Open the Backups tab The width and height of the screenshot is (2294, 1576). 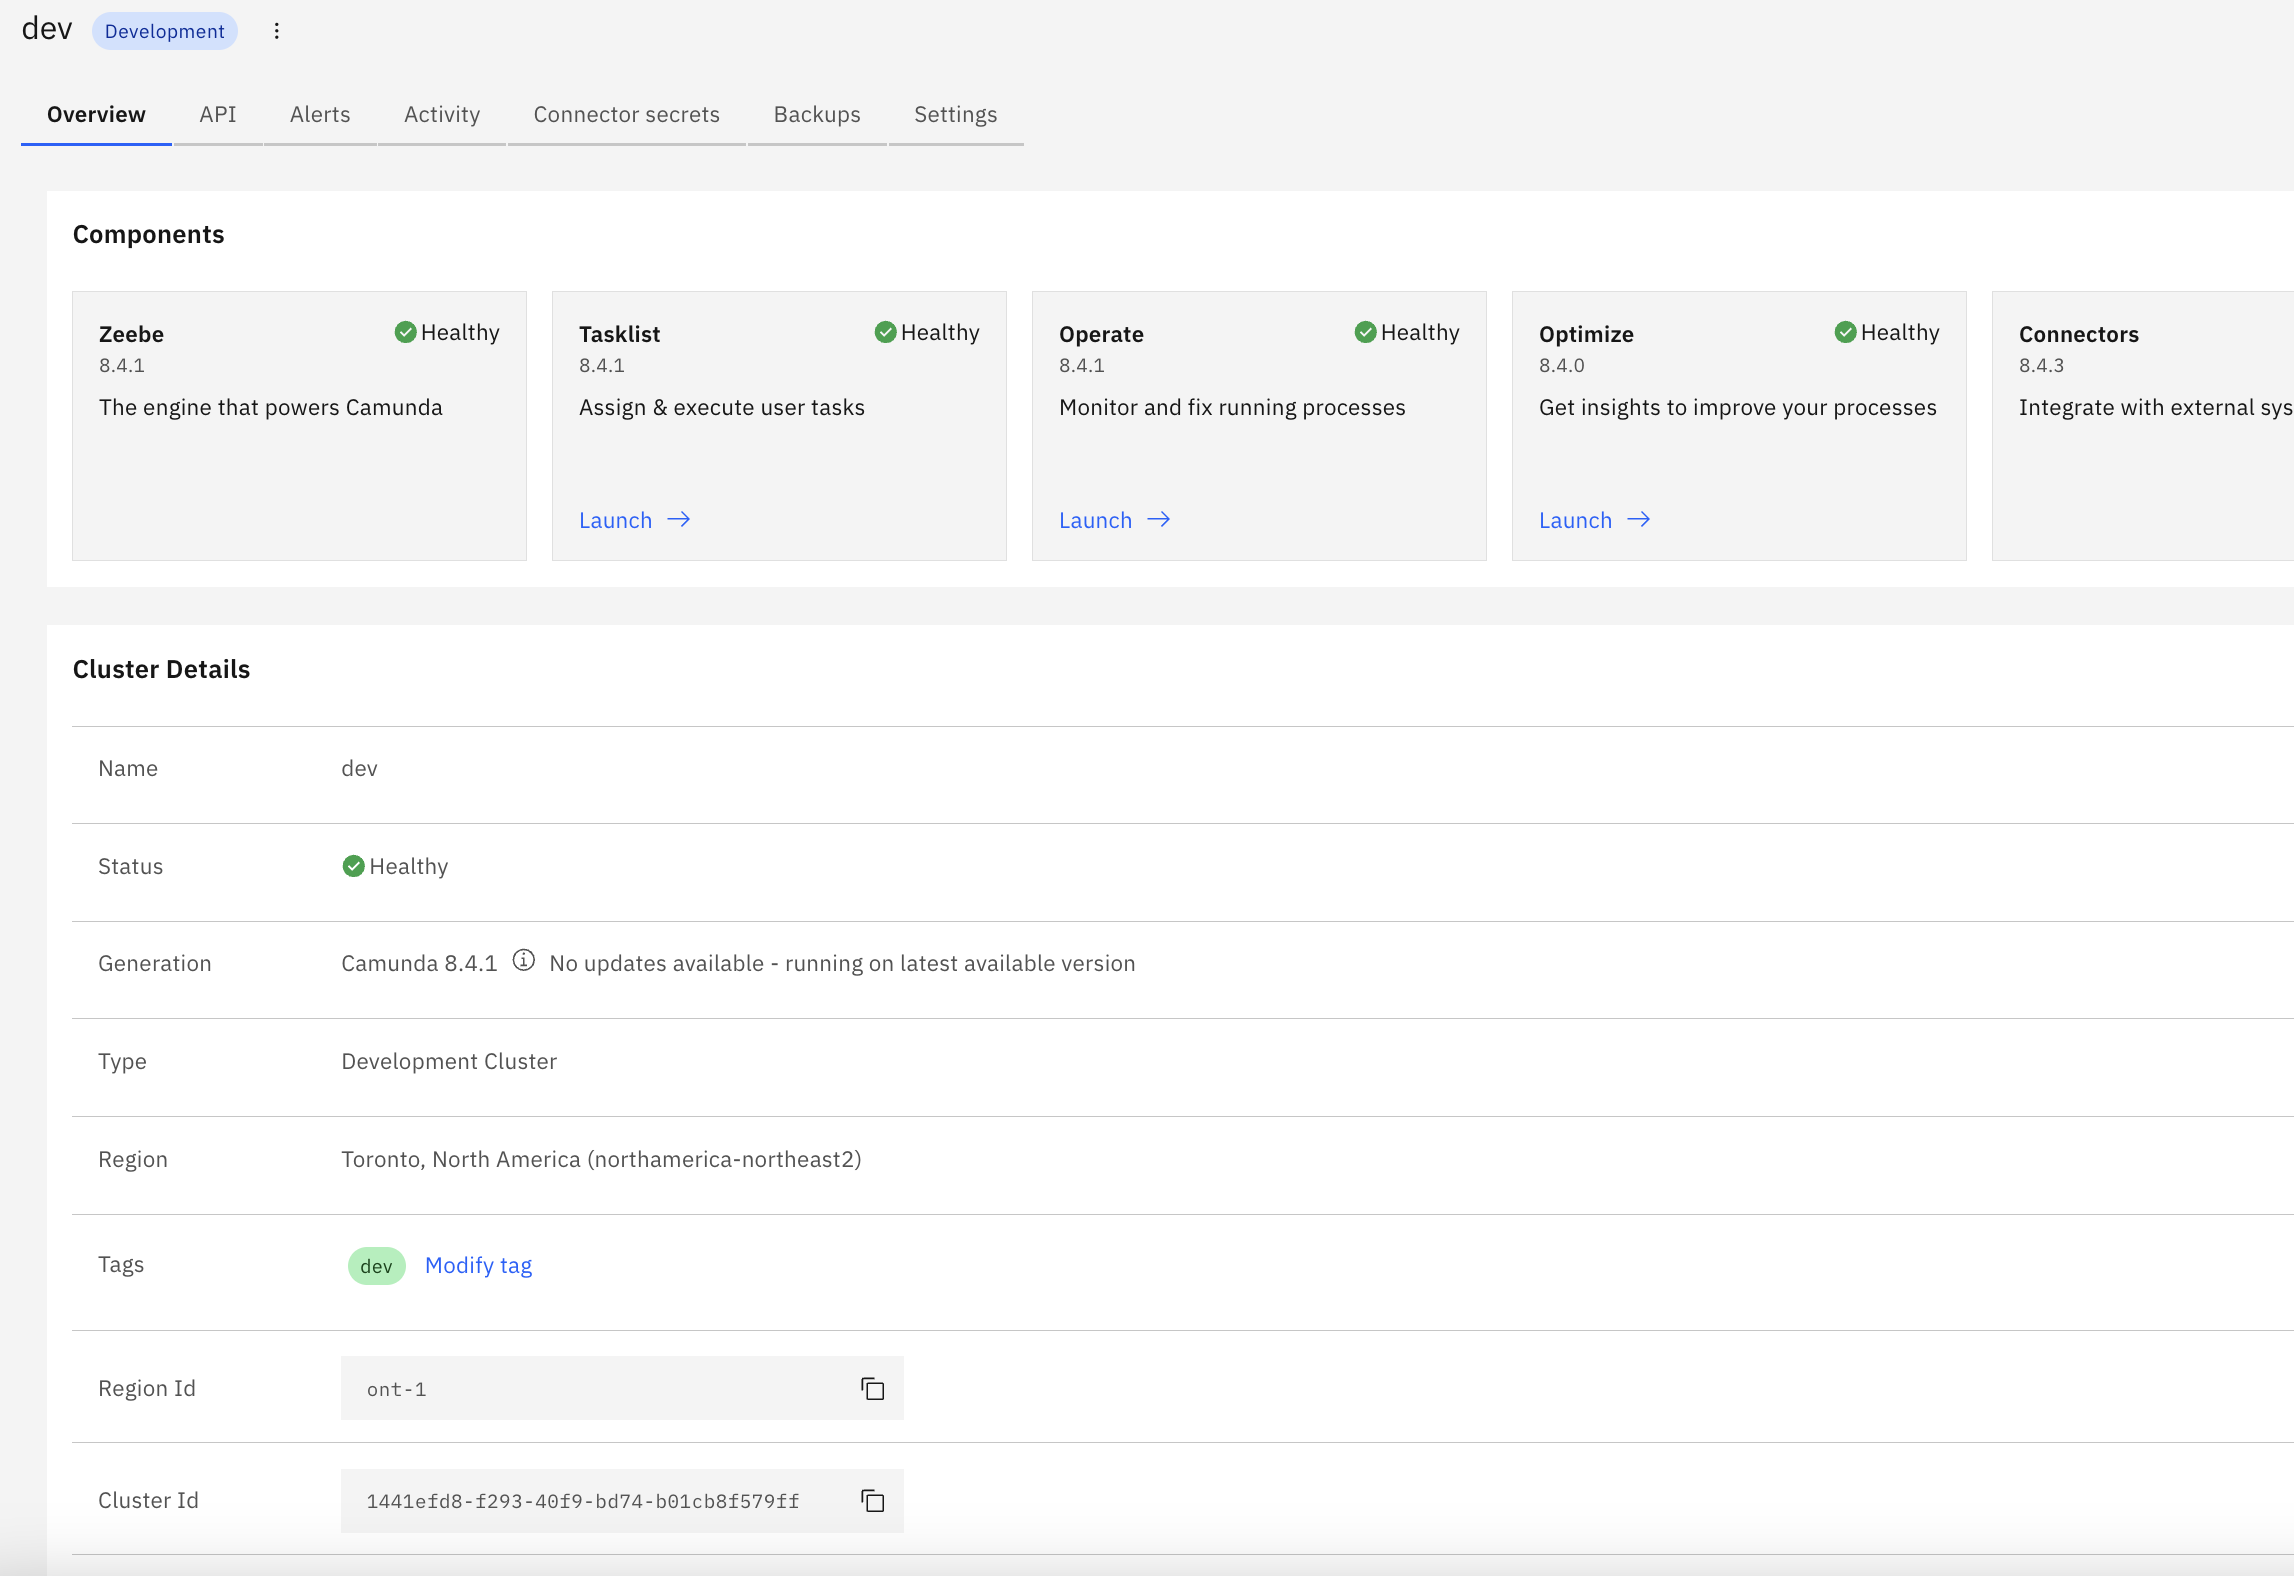pos(816,115)
